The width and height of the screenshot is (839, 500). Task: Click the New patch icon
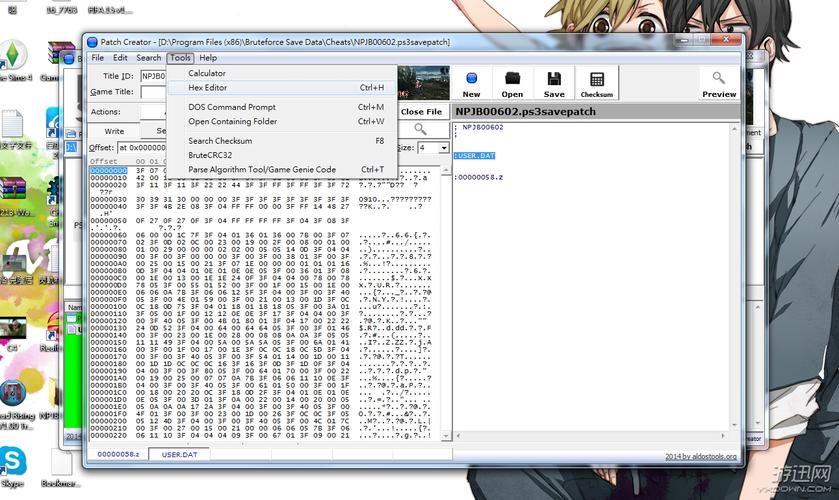[x=471, y=84]
